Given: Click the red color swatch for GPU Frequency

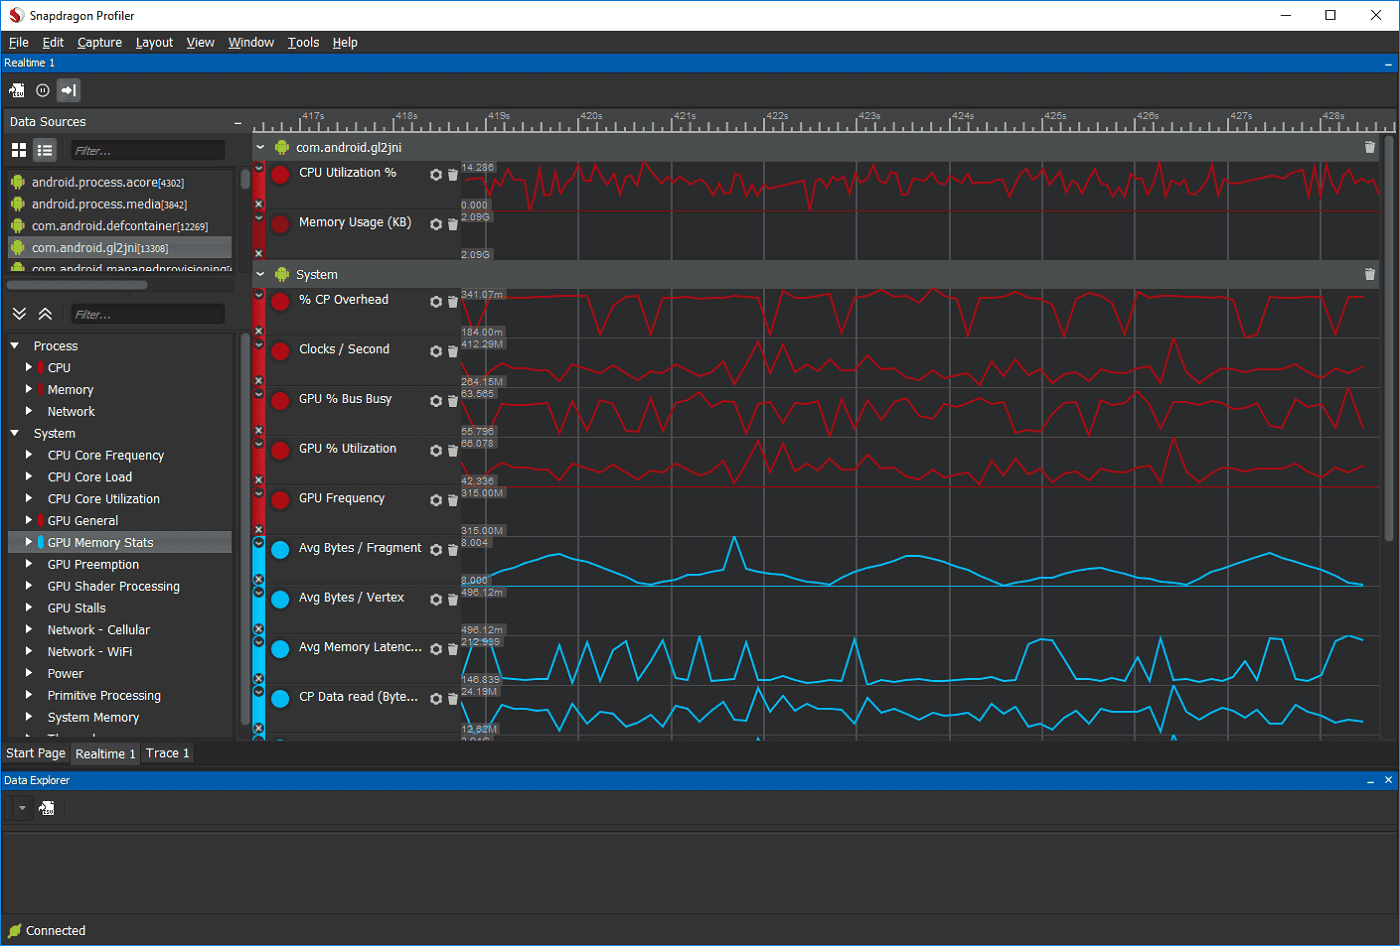Looking at the screenshot, I should click(280, 500).
